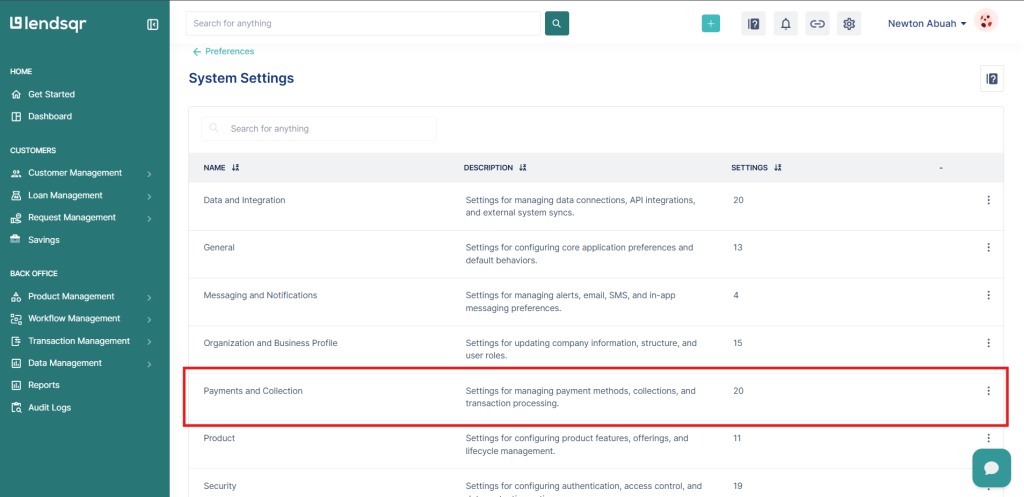This screenshot has width=1024, height=497.
Task: Open the chat support bubble
Action: (x=991, y=468)
